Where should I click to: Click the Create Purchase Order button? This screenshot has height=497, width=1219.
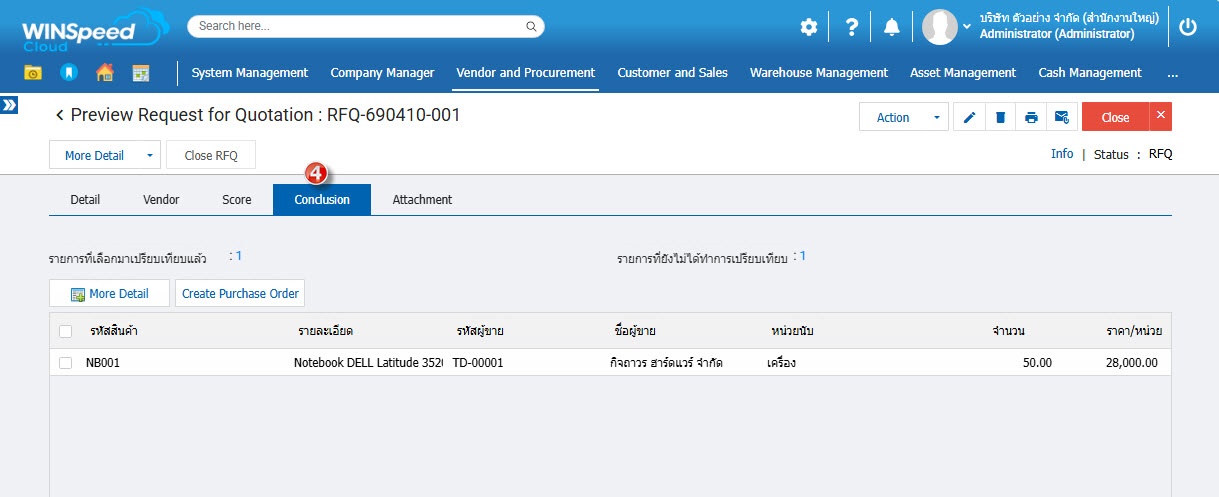[x=240, y=294]
